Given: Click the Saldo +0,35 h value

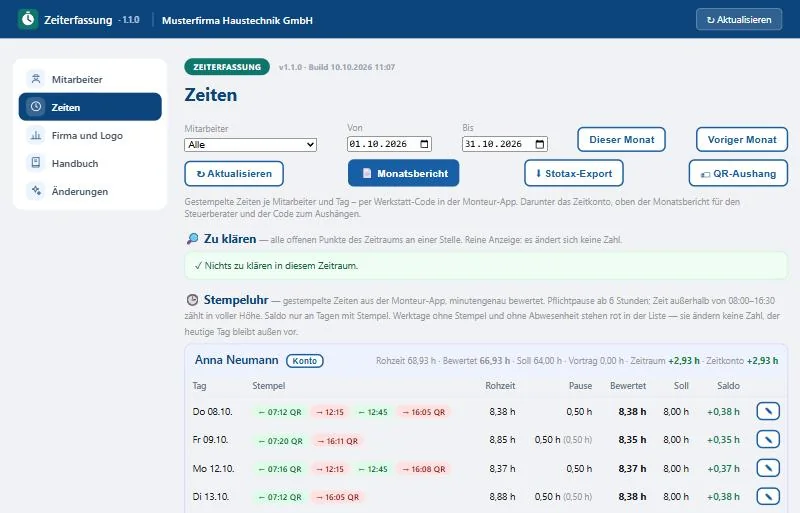Looking at the screenshot, I should [723, 439].
